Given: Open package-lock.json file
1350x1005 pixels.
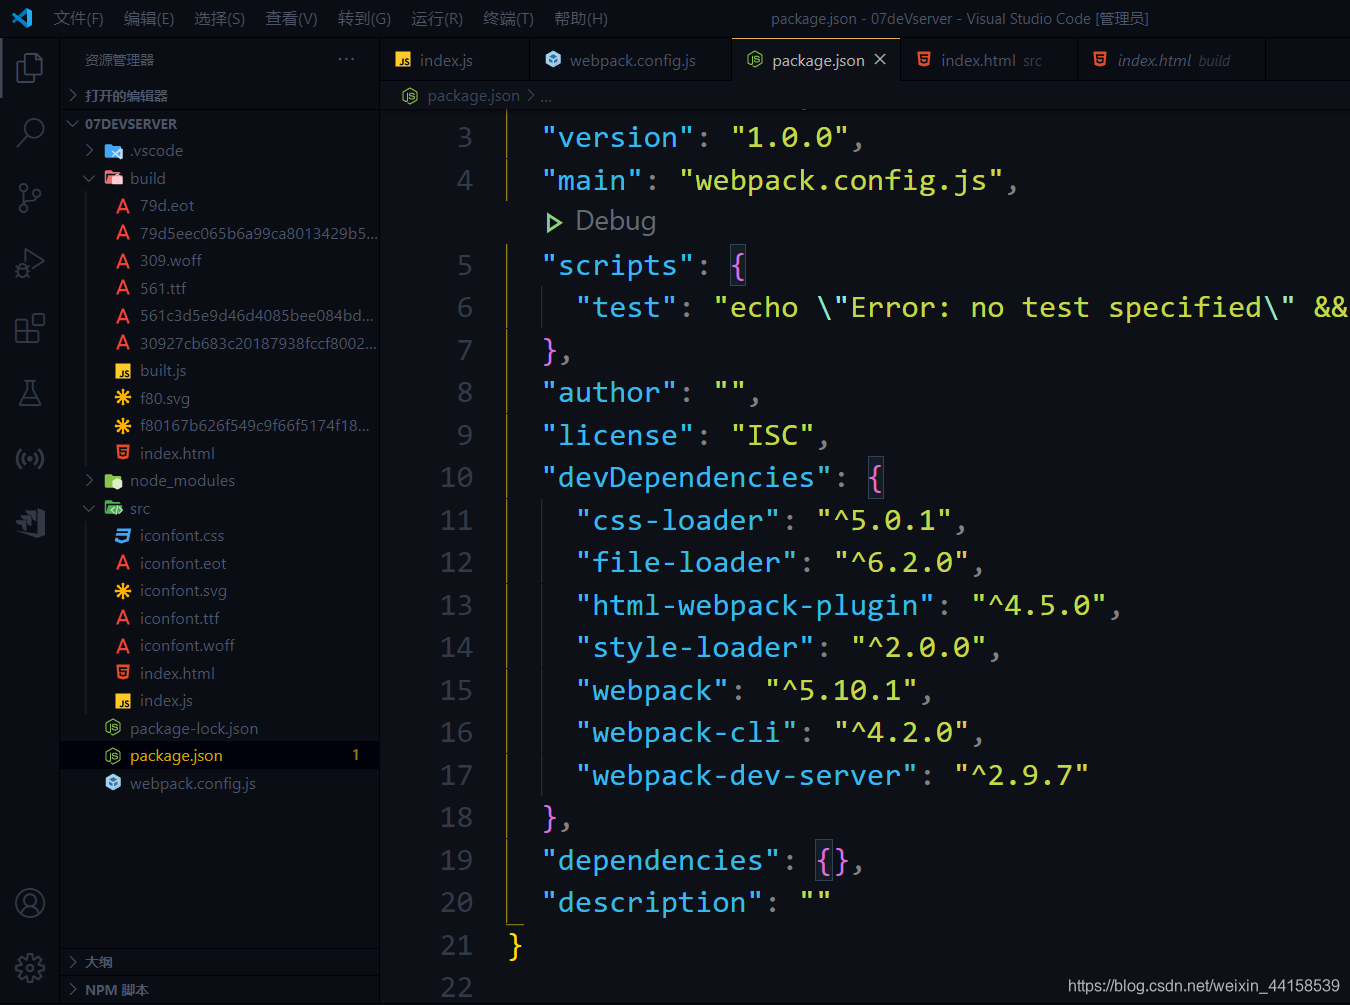Looking at the screenshot, I should pos(220,728).
